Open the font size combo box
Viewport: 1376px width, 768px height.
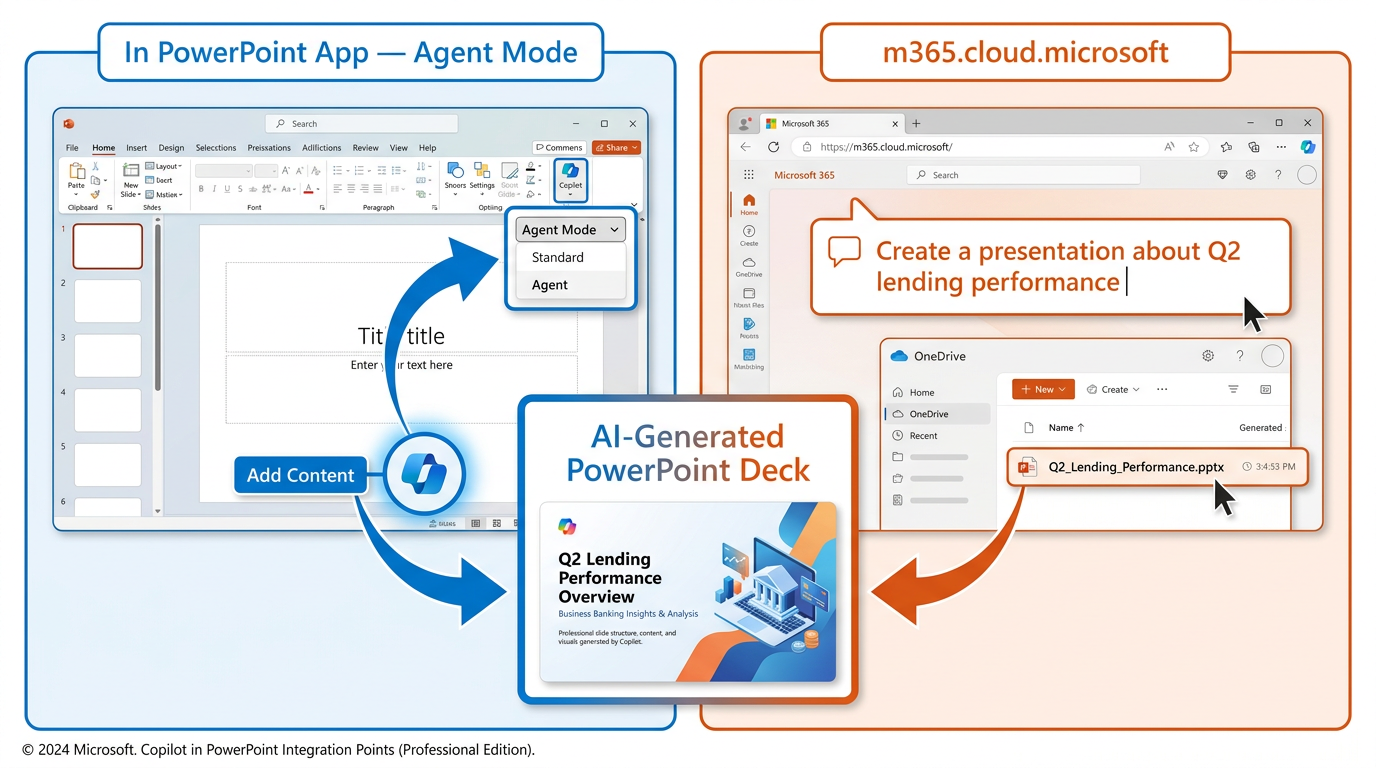[266, 171]
